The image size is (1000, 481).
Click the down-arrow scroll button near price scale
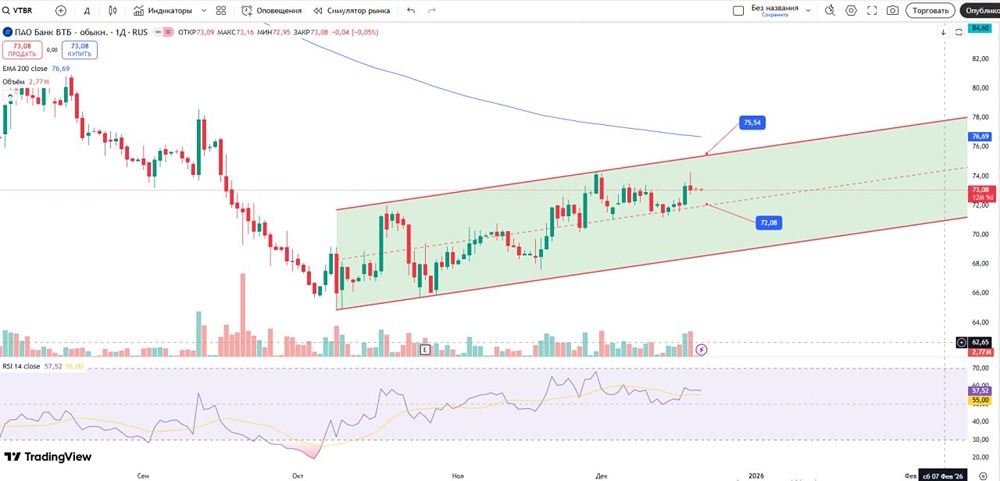[x=943, y=32]
